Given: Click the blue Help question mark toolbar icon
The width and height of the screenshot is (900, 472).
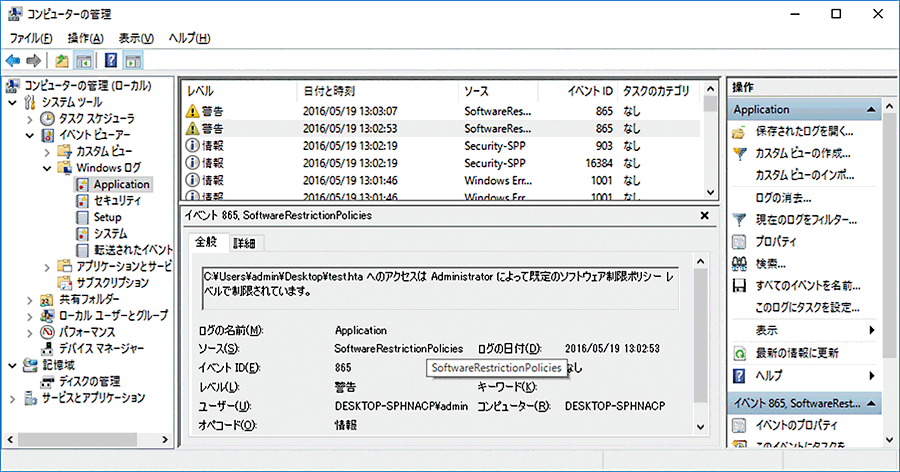Looking at the screenshot, I should coord(112,61).
